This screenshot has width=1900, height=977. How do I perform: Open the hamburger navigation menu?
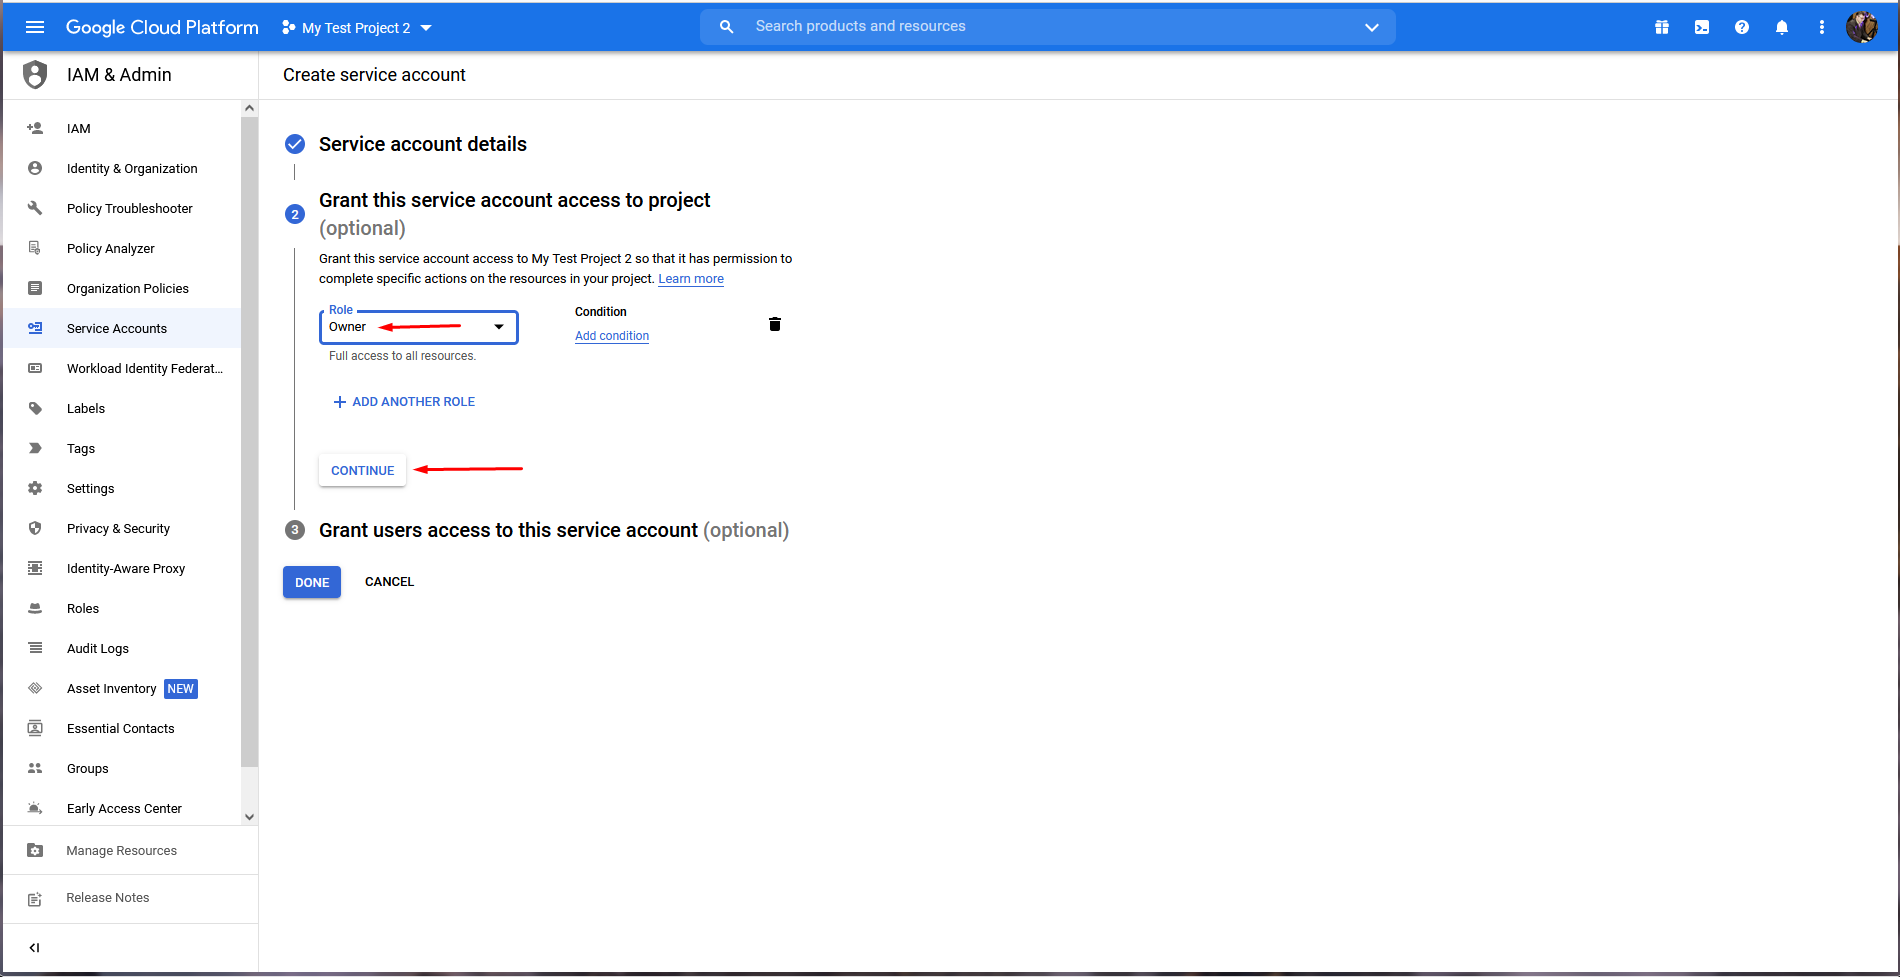(35, 27)
